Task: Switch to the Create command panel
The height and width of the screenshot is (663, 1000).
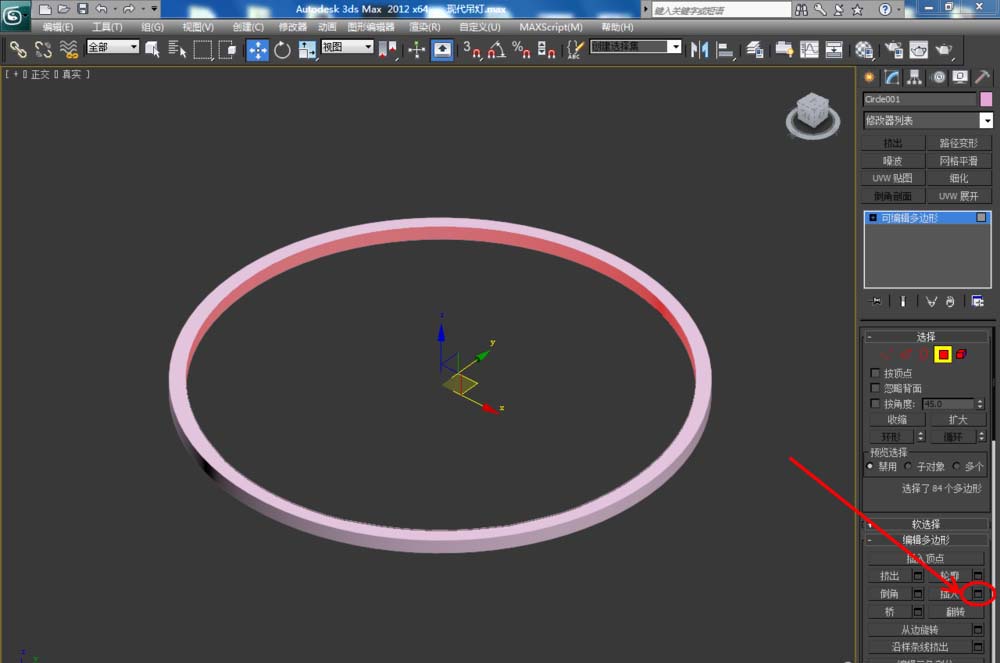Action: point(869,78)
